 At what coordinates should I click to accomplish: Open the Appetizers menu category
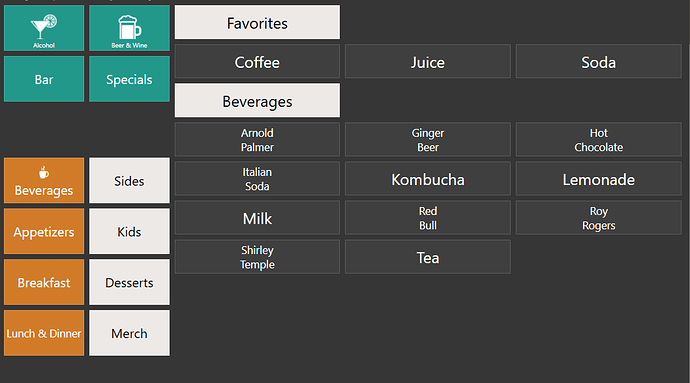pos(44,232)
